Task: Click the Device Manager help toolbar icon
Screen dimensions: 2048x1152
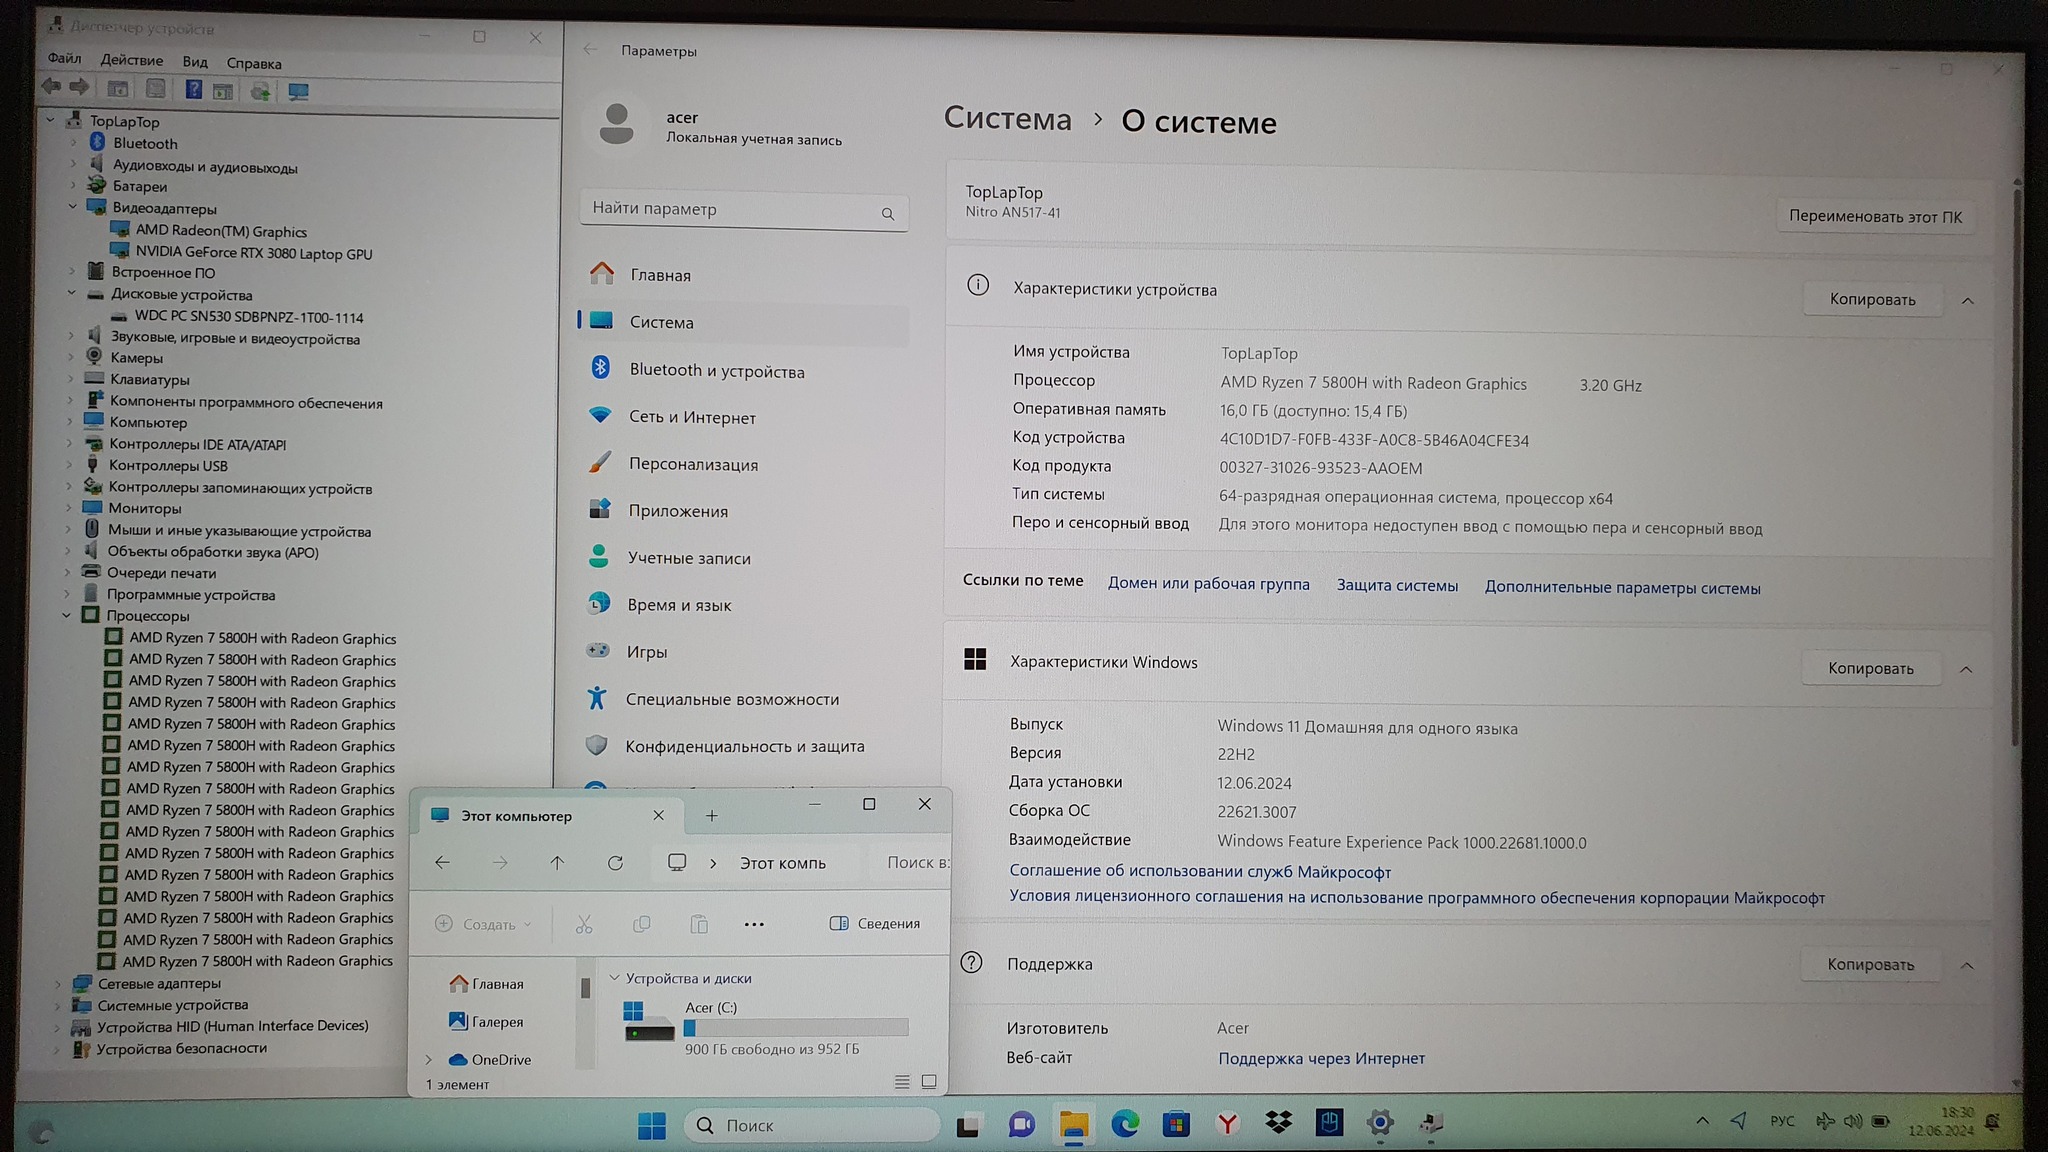Action: click(193, 90)
